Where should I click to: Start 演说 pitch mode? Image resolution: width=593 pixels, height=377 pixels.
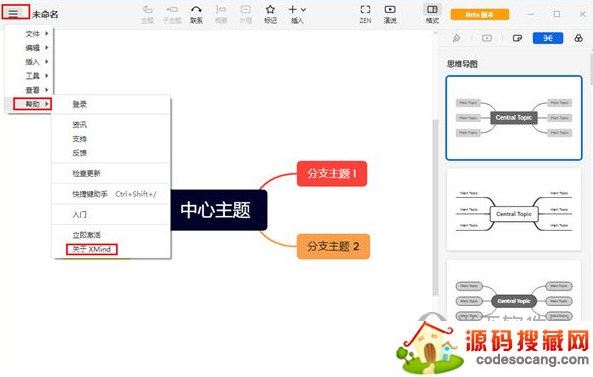(390, 14)
